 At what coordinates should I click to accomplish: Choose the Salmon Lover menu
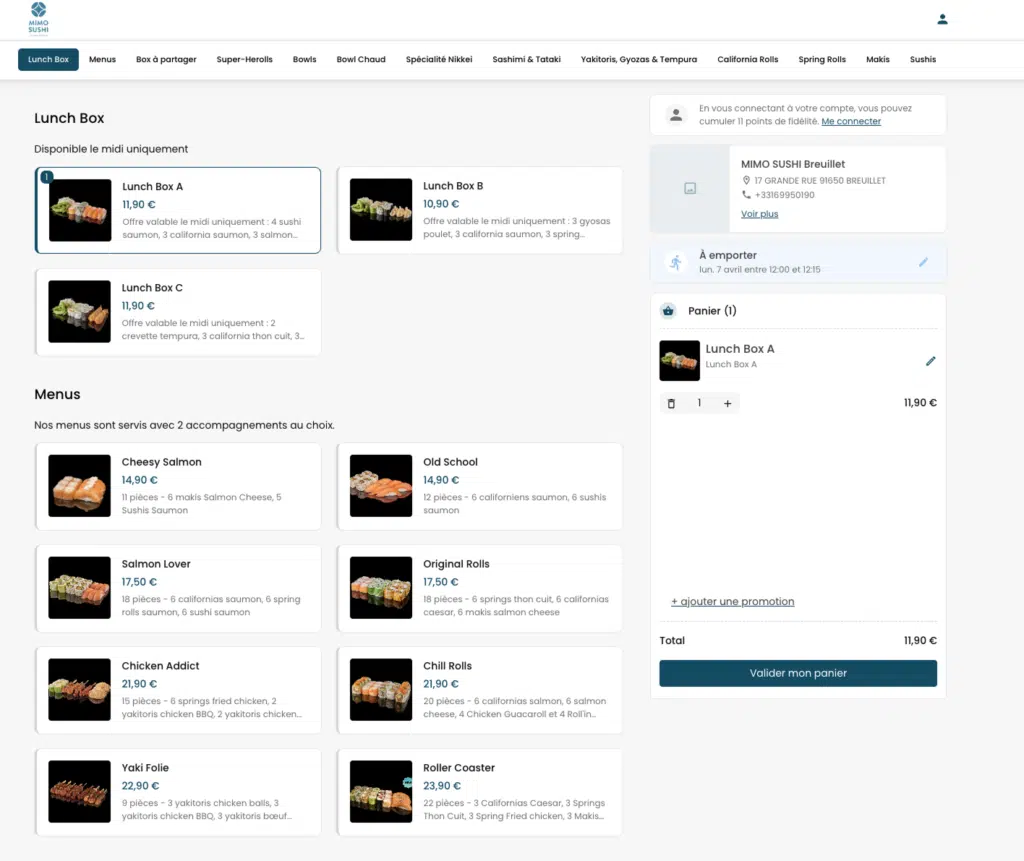[x=178, y=588]
